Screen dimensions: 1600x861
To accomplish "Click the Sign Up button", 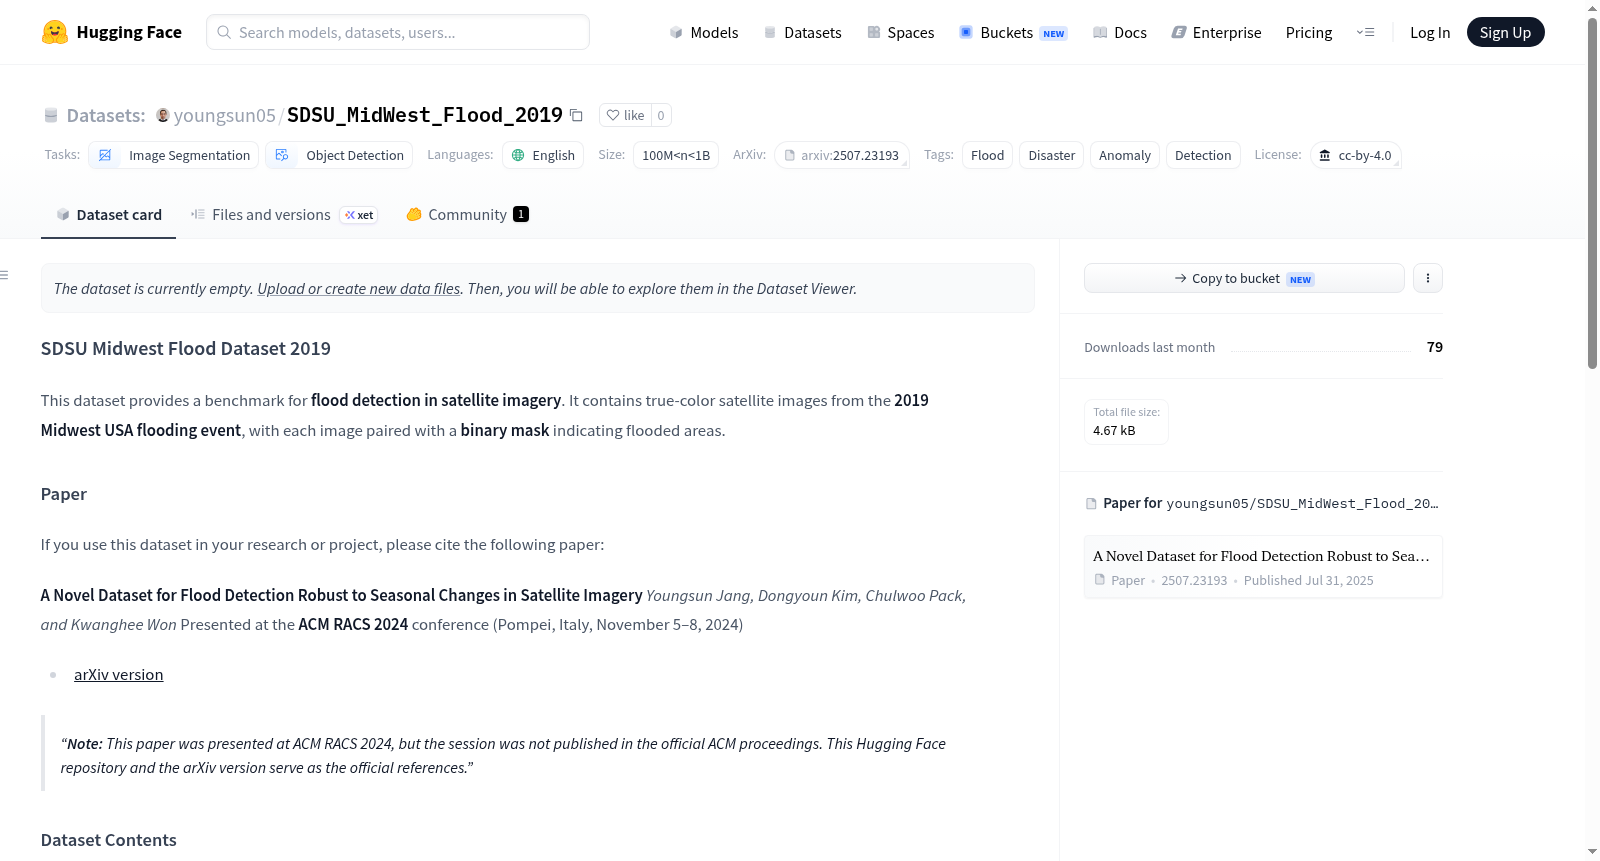I will click(x=1506, y=32).
